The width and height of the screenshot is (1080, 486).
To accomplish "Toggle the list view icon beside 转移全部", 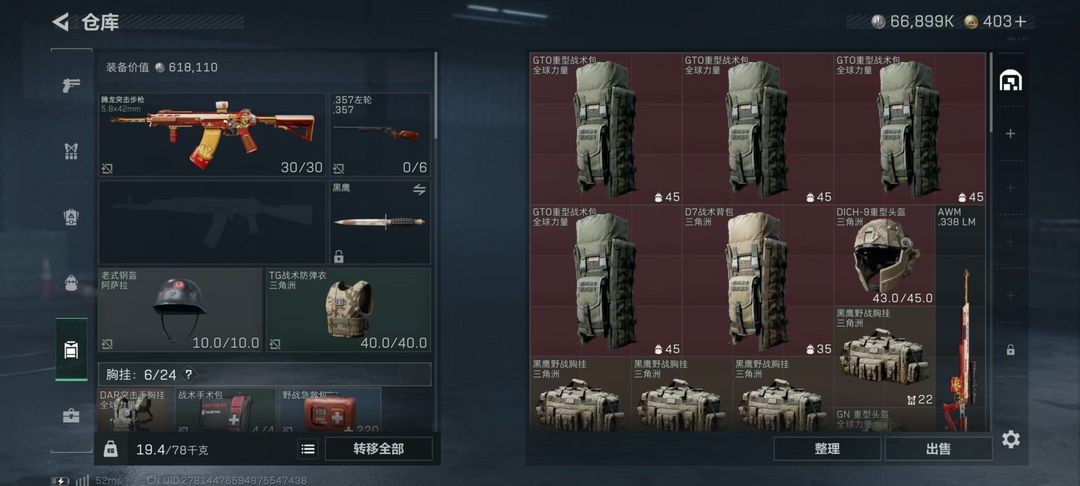I will tap(308, 449).
